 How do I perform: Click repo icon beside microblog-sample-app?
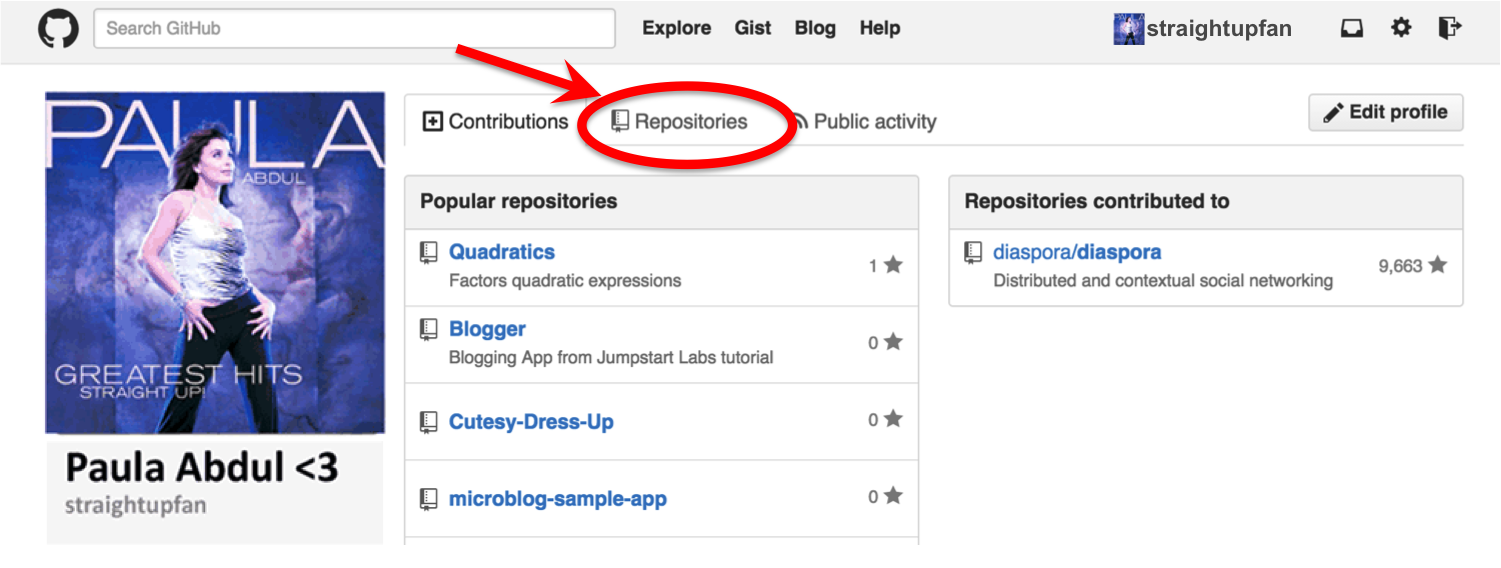coord(429,499)
